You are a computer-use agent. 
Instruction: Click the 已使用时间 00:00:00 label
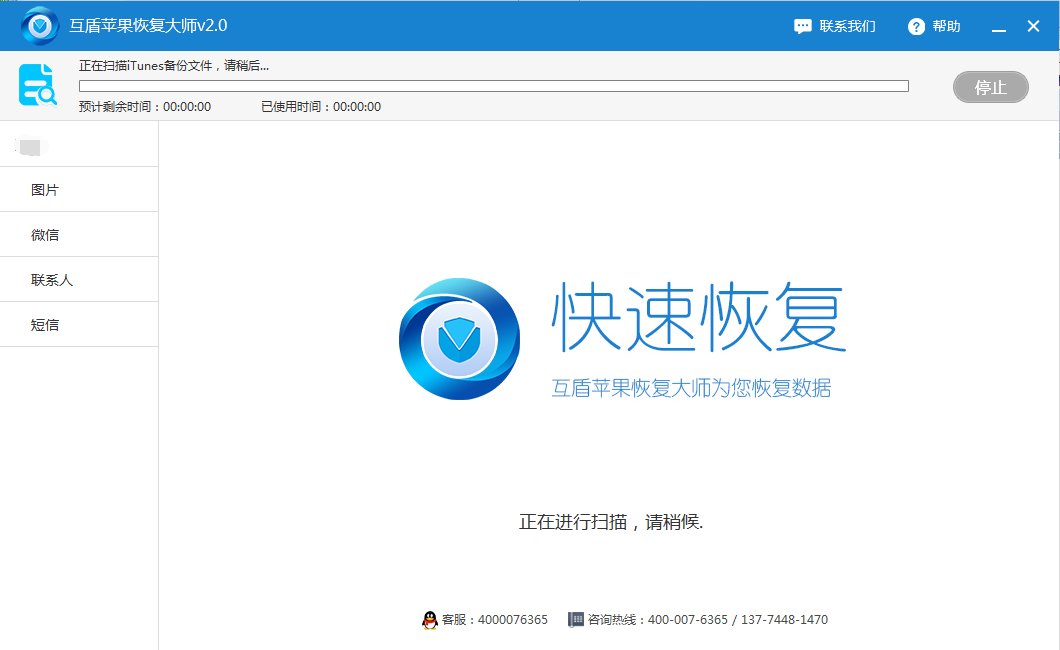(x=321, y=107)
